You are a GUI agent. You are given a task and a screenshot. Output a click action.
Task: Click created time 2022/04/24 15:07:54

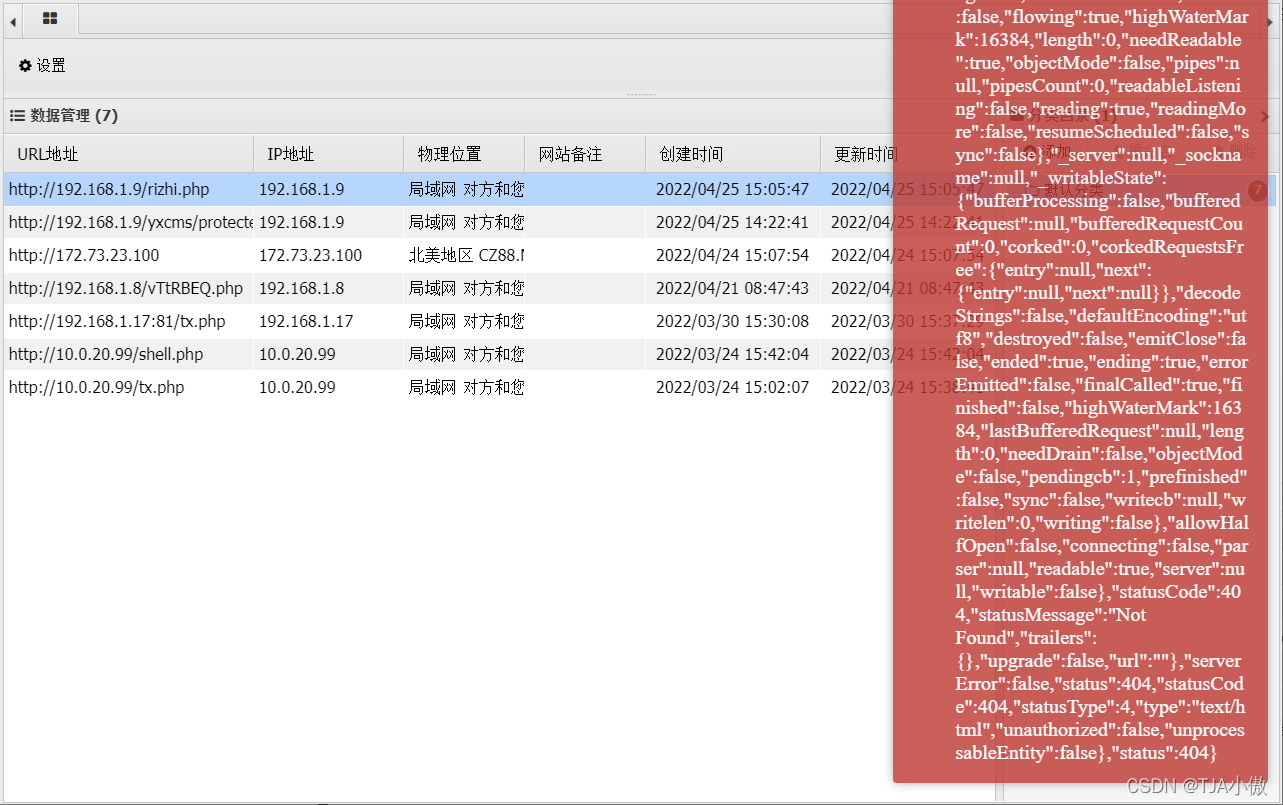[732, 255]
